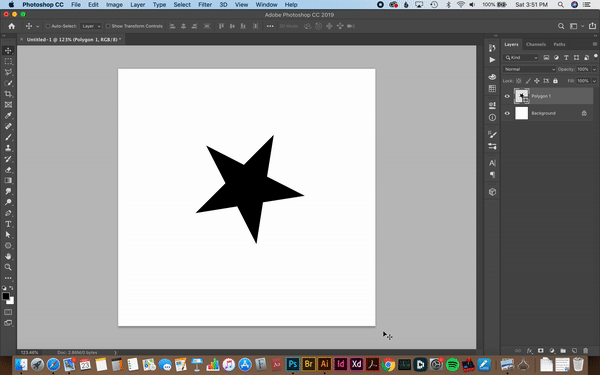Open the 3D panel cube icon

[492, 192]
